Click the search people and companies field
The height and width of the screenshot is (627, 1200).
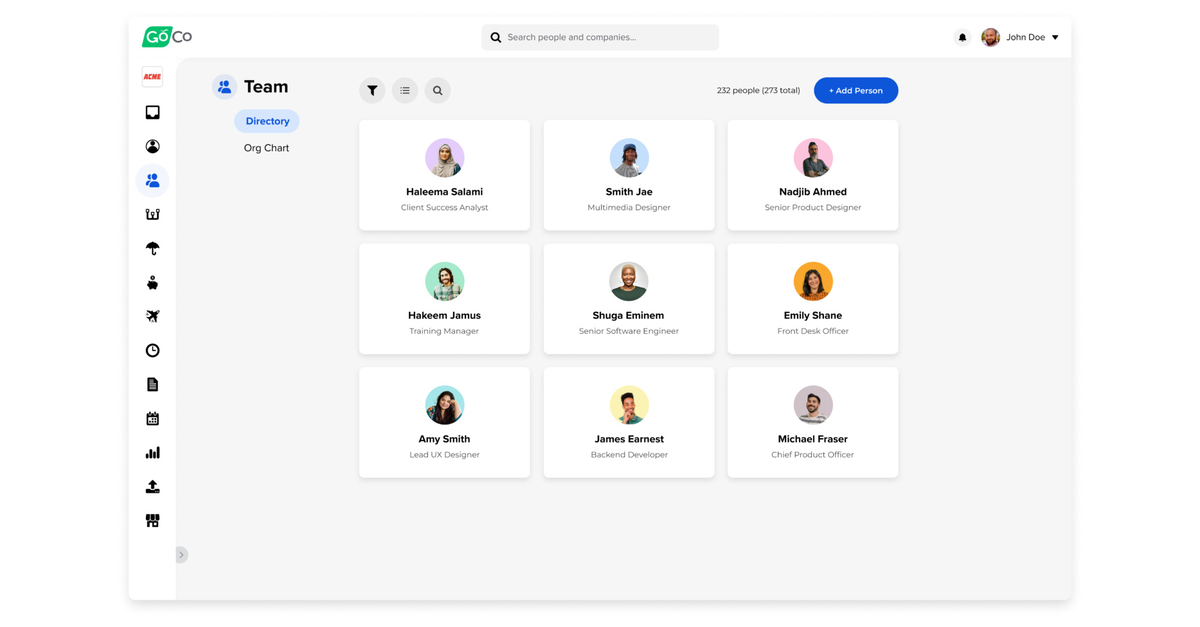tap(600, 37)
